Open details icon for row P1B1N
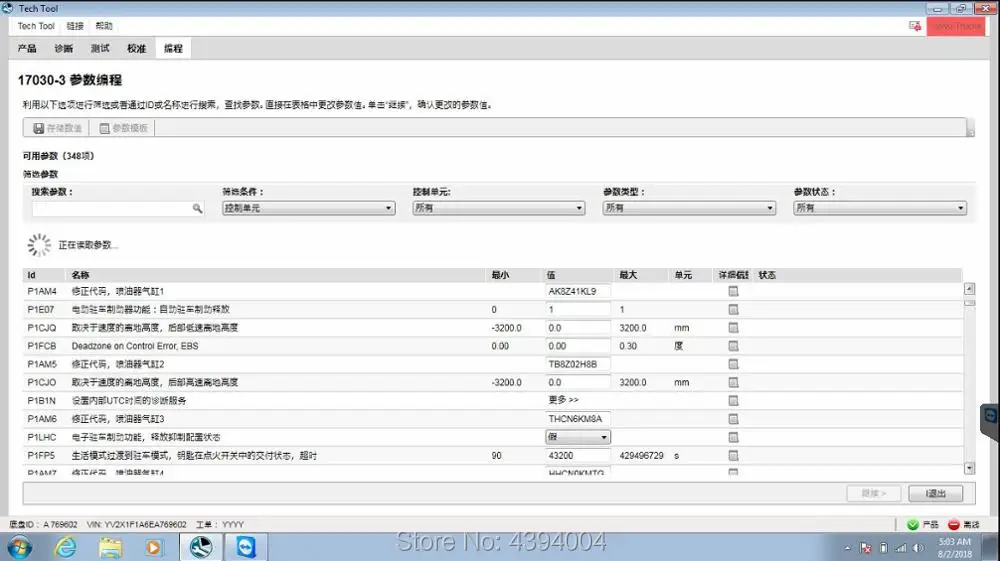1000x561 pixels. pyautogui.click(x=733, y=400)
